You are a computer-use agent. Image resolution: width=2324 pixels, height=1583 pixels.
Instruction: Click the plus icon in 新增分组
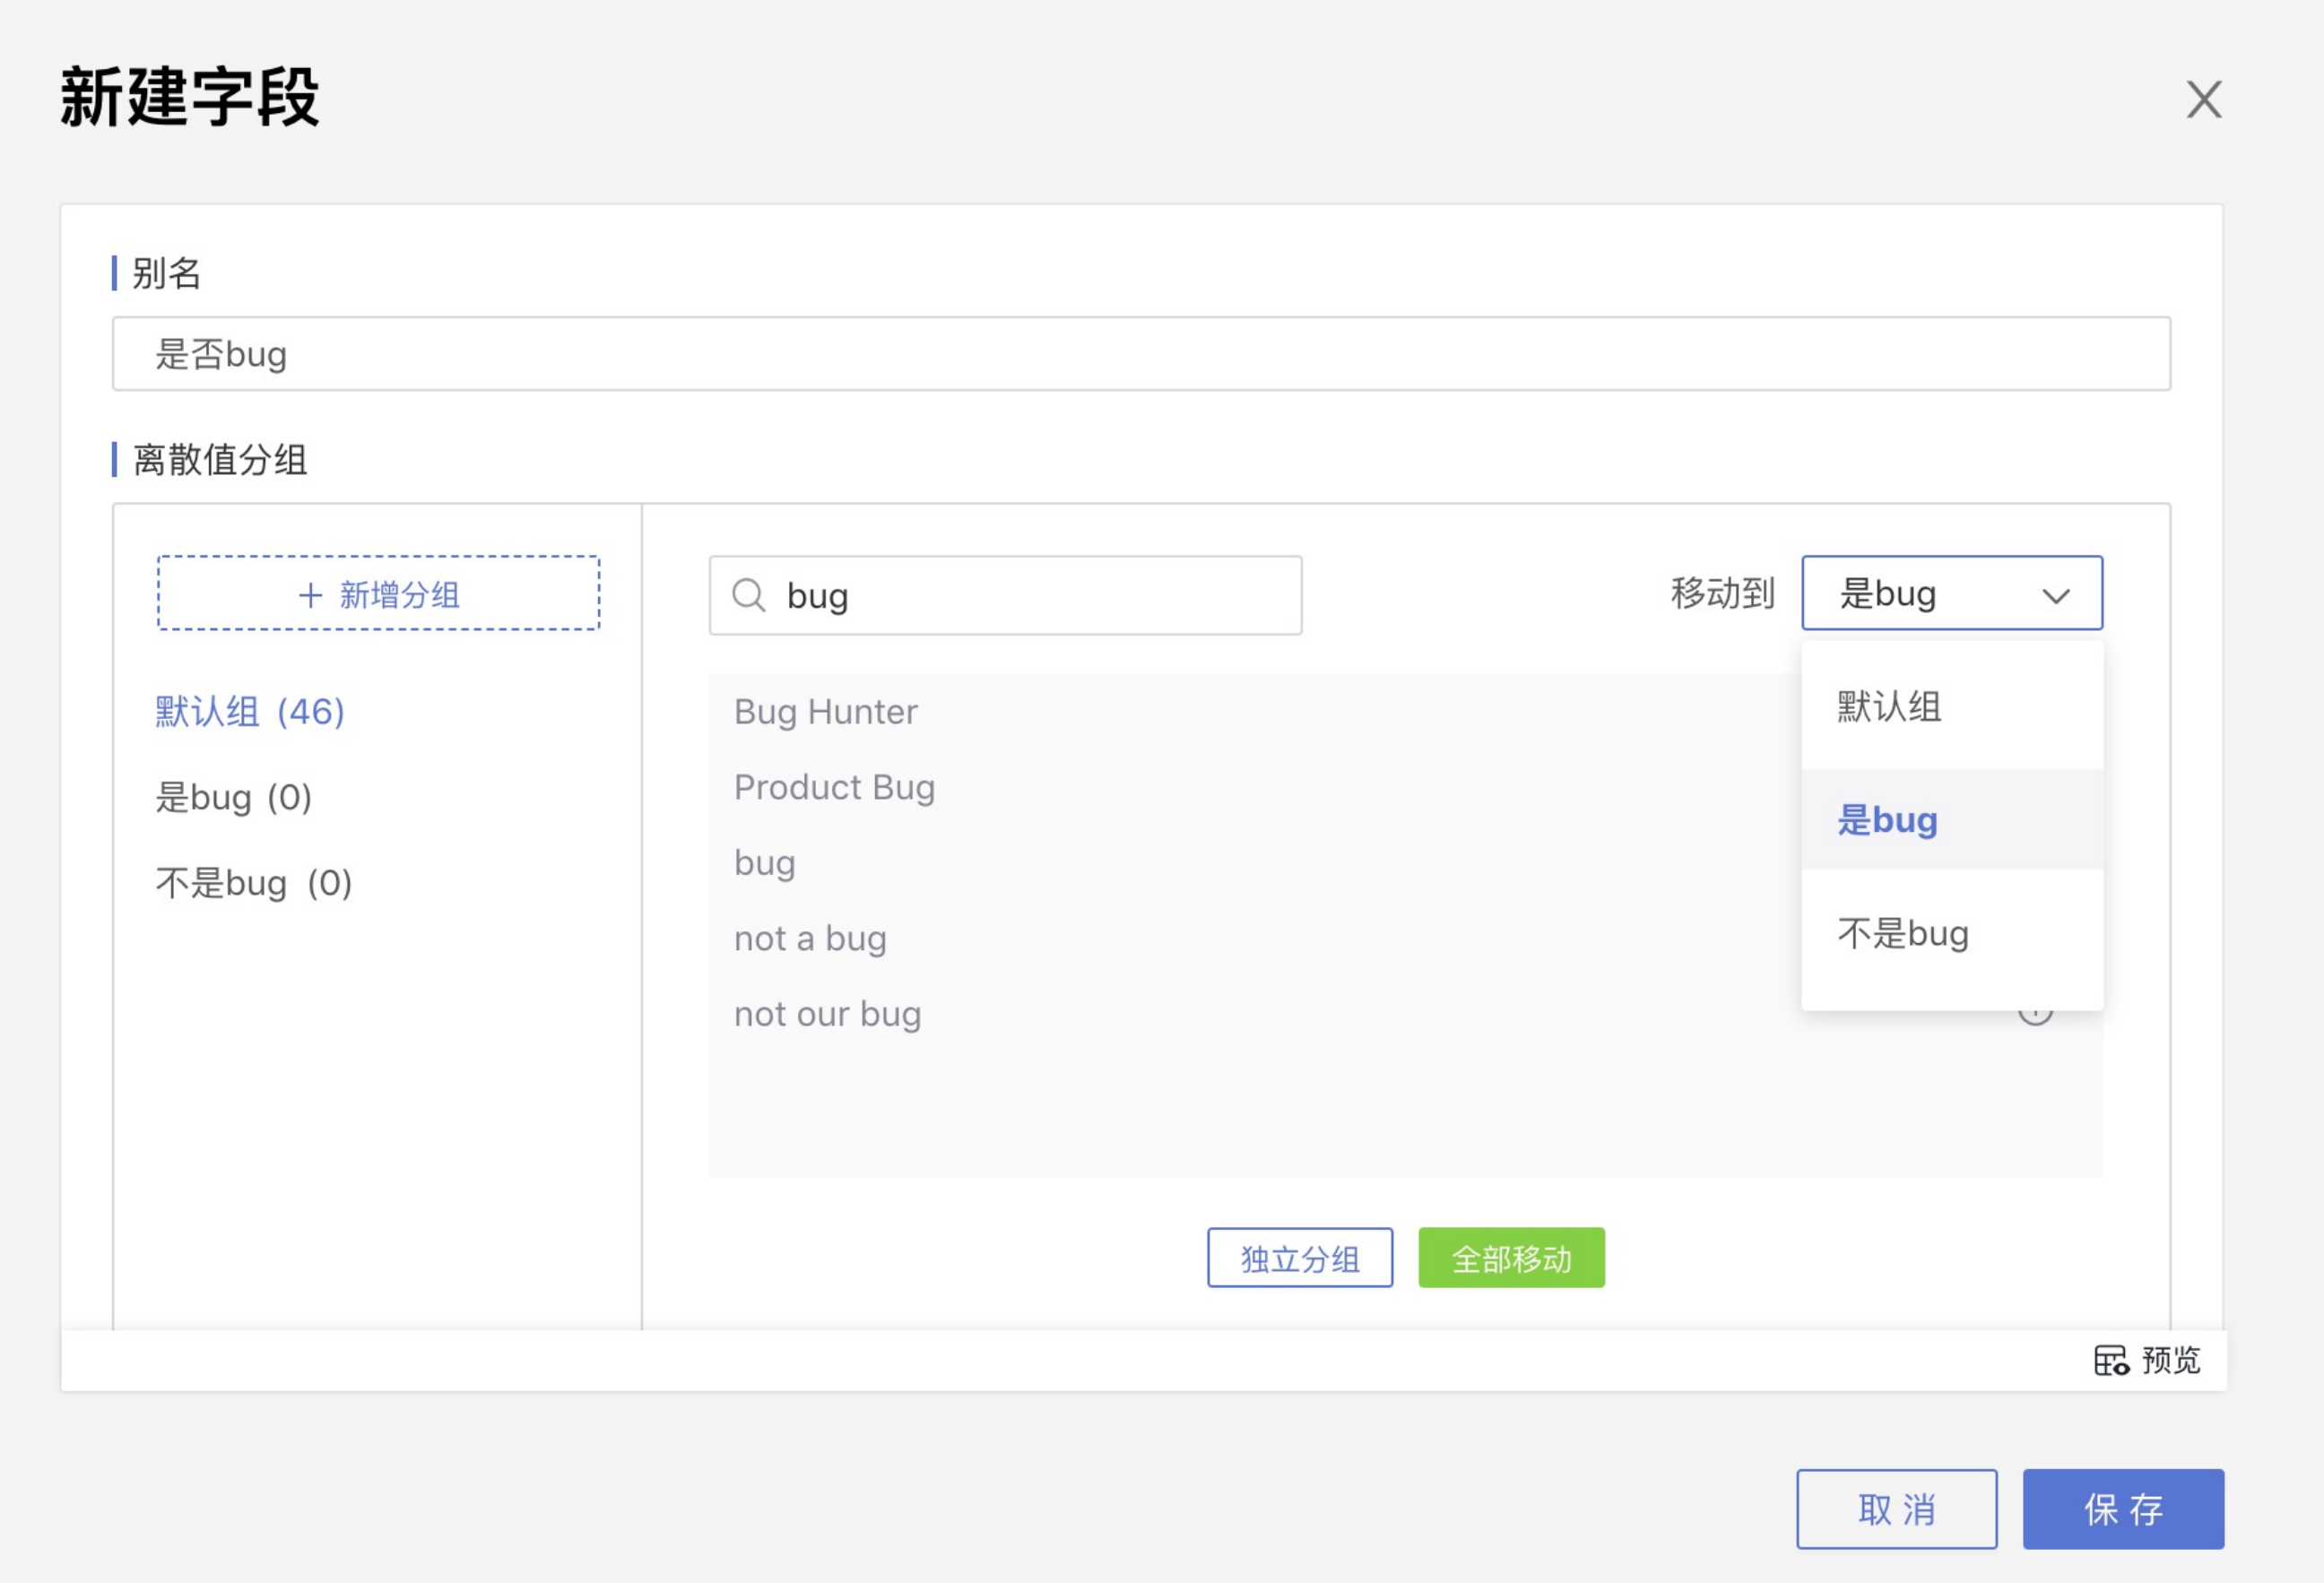(x=310, y=596)
